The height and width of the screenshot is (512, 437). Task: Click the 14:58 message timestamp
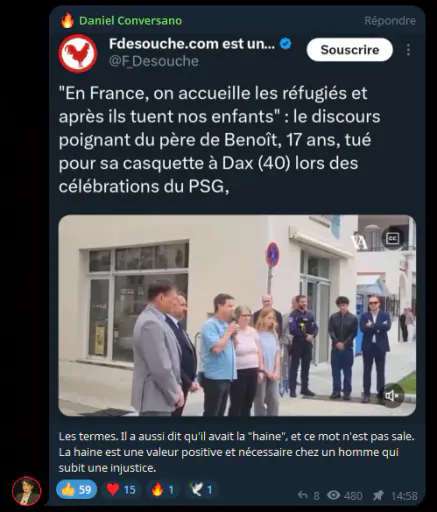coord(404,496)
